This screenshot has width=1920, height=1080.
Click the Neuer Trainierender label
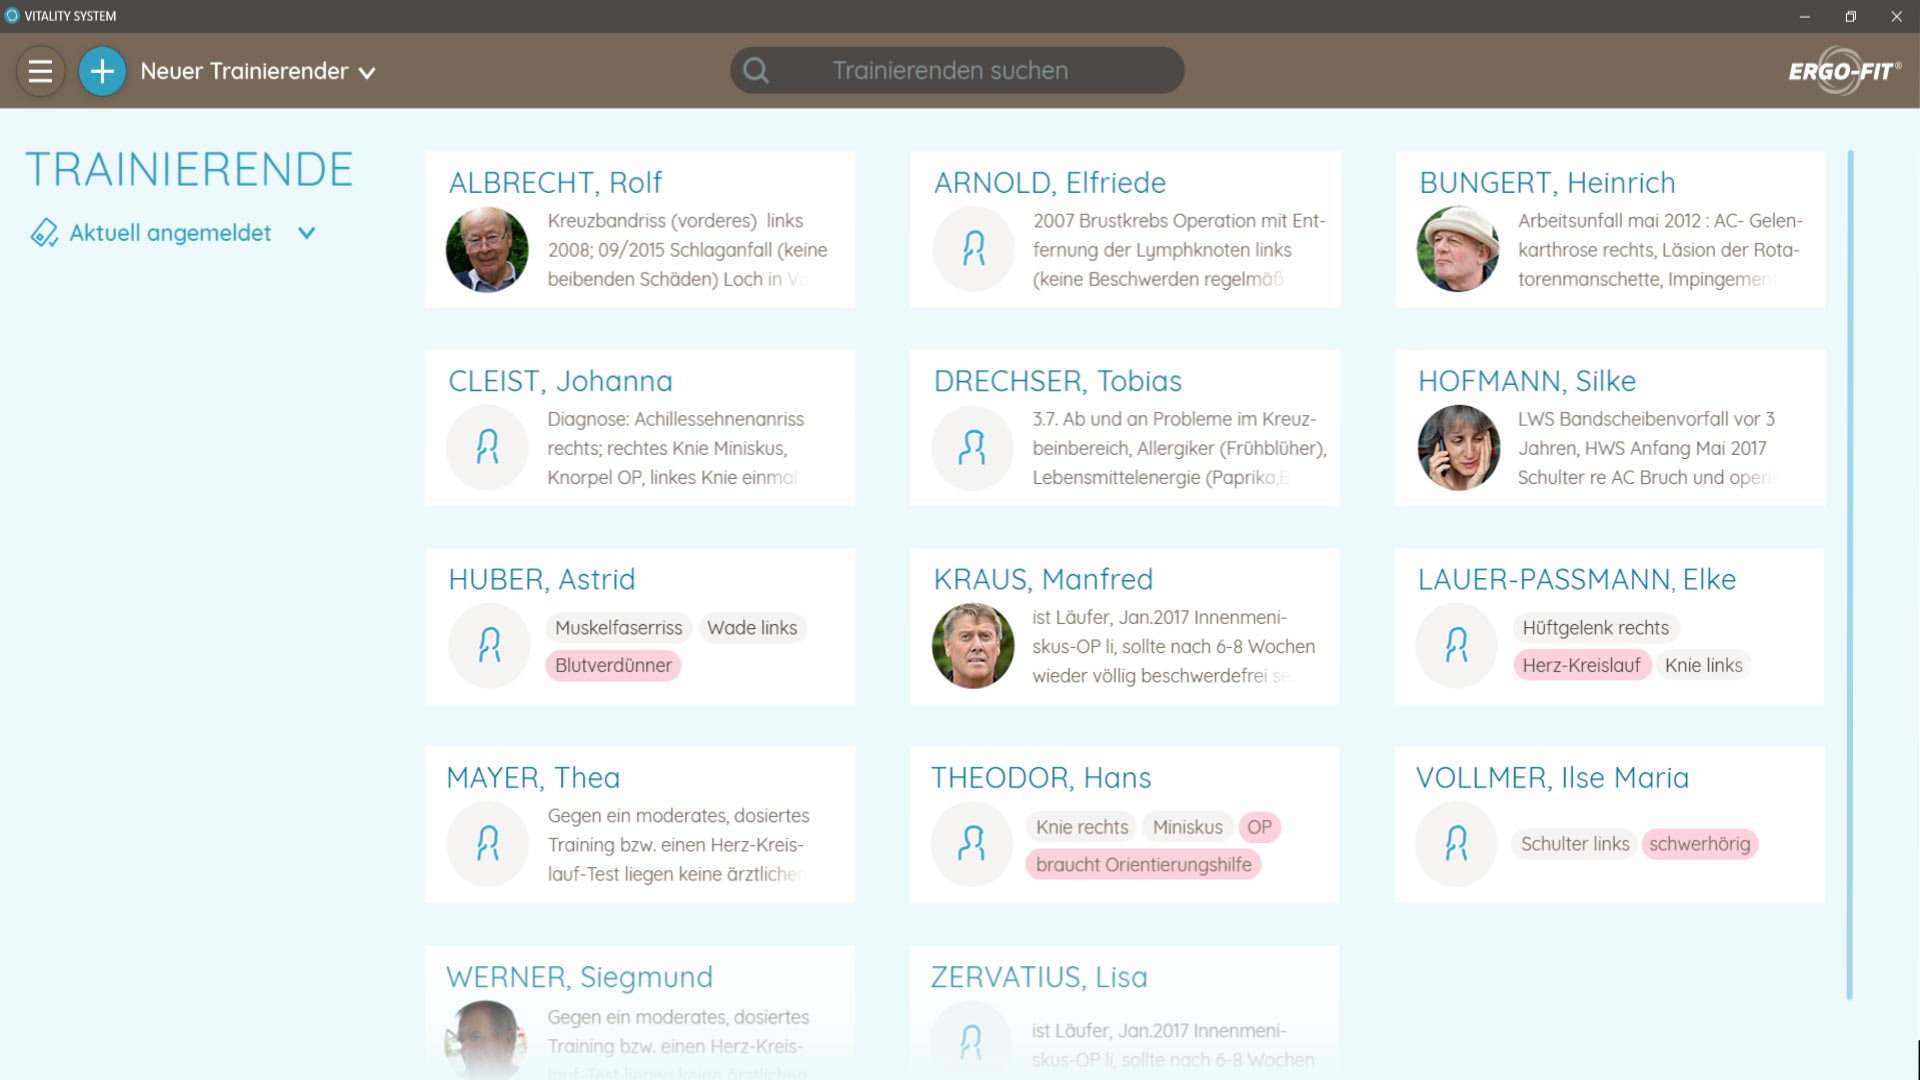pos(244,71)
